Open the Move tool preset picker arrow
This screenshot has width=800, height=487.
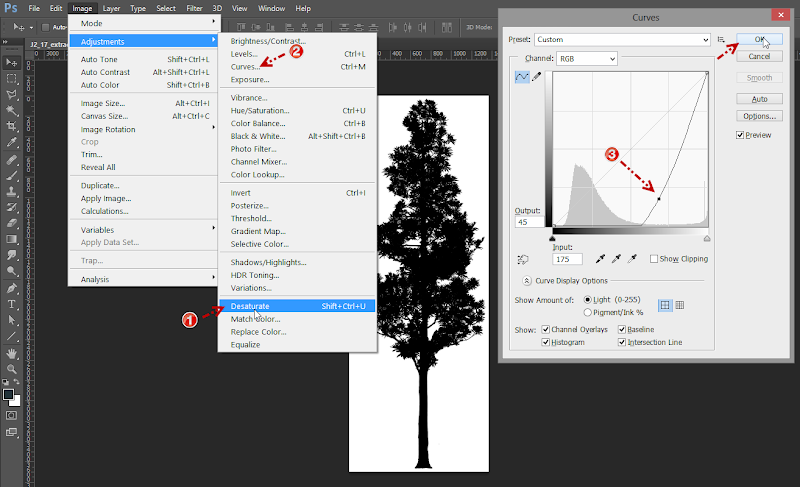point(31,28)
